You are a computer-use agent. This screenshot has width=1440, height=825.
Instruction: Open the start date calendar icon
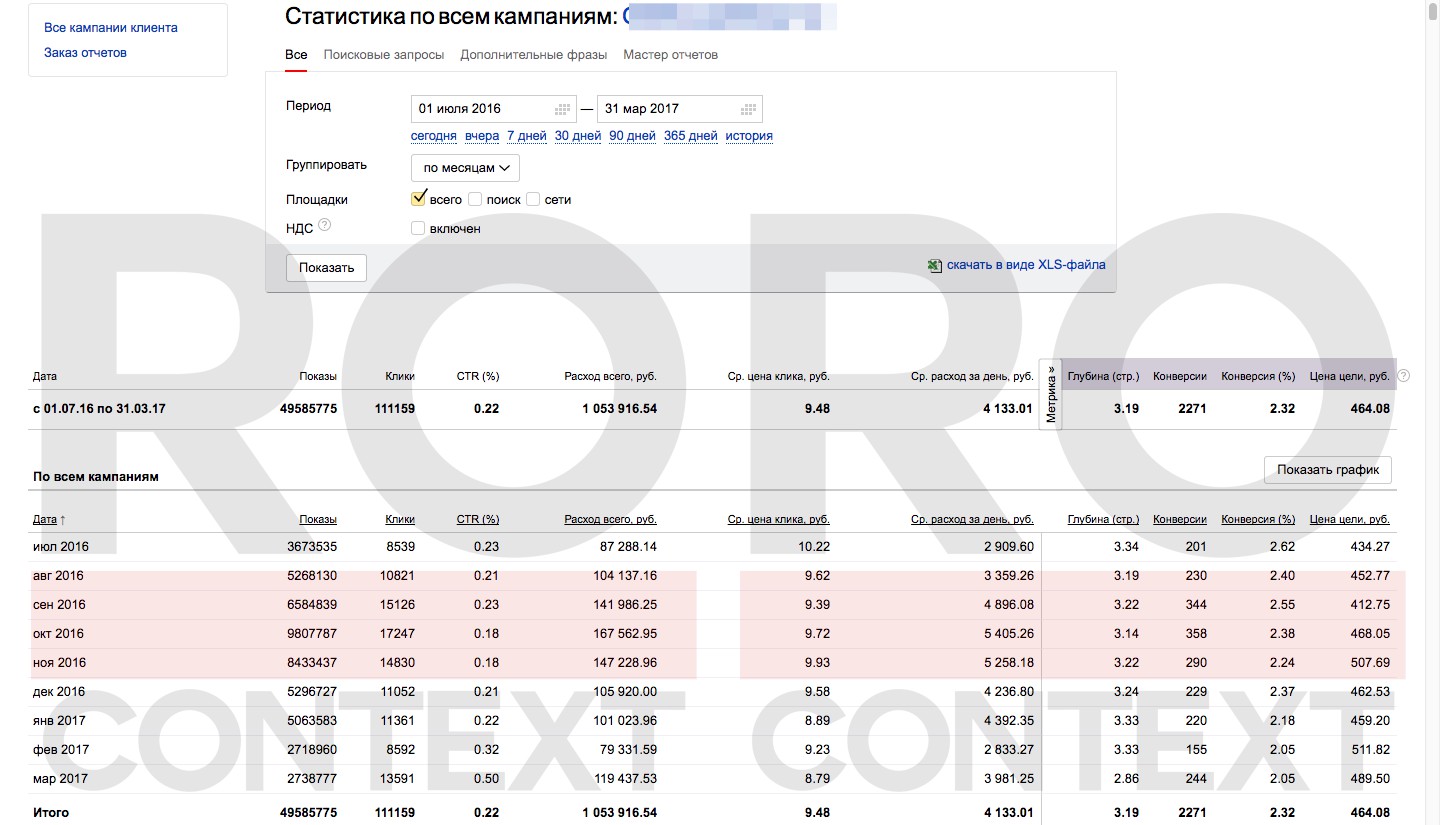pos(563,109)
